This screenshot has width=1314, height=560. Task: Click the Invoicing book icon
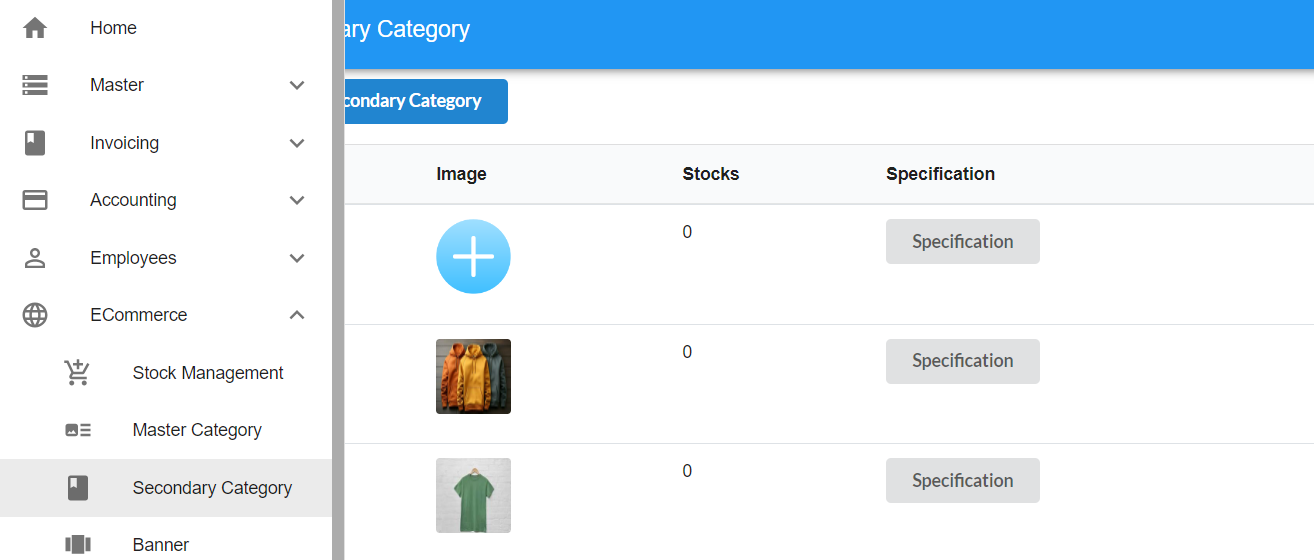[x=35, y=143]
